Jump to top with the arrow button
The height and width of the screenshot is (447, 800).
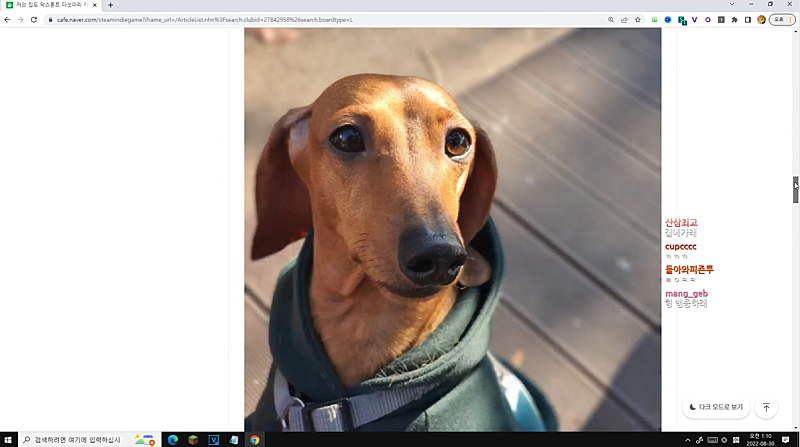coord(766,407)
